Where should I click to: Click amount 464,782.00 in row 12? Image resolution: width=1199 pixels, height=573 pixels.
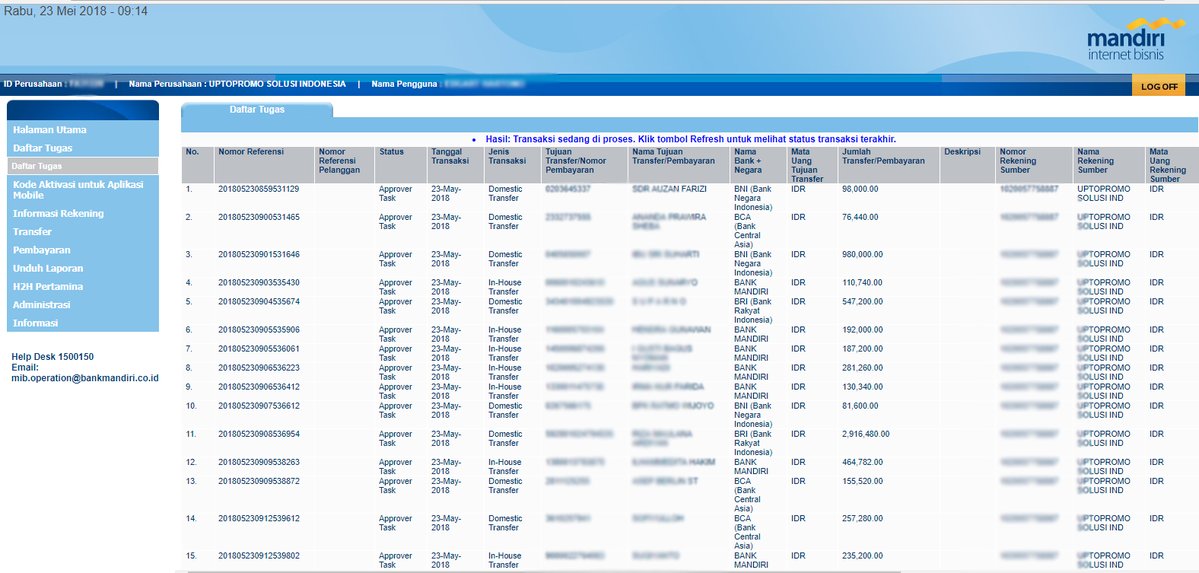pyautogui.click(x=863, y=462)
